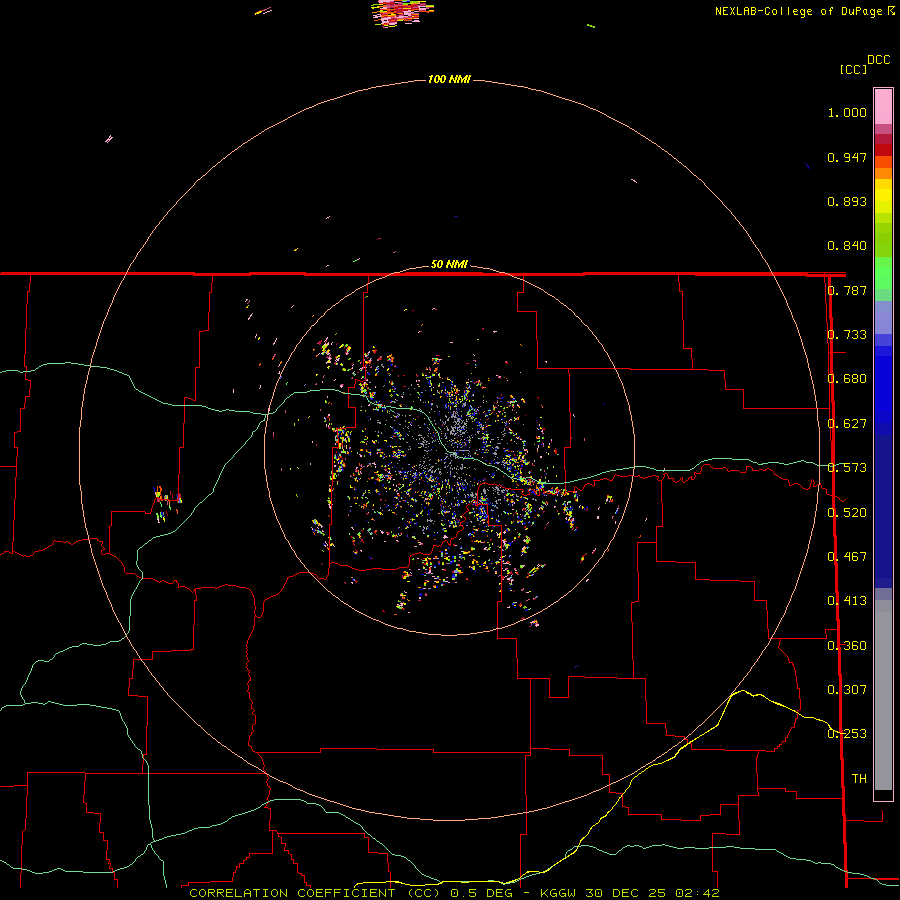
Task: Click the [CC] units label above legend
Action: click(x=853, y=69)
